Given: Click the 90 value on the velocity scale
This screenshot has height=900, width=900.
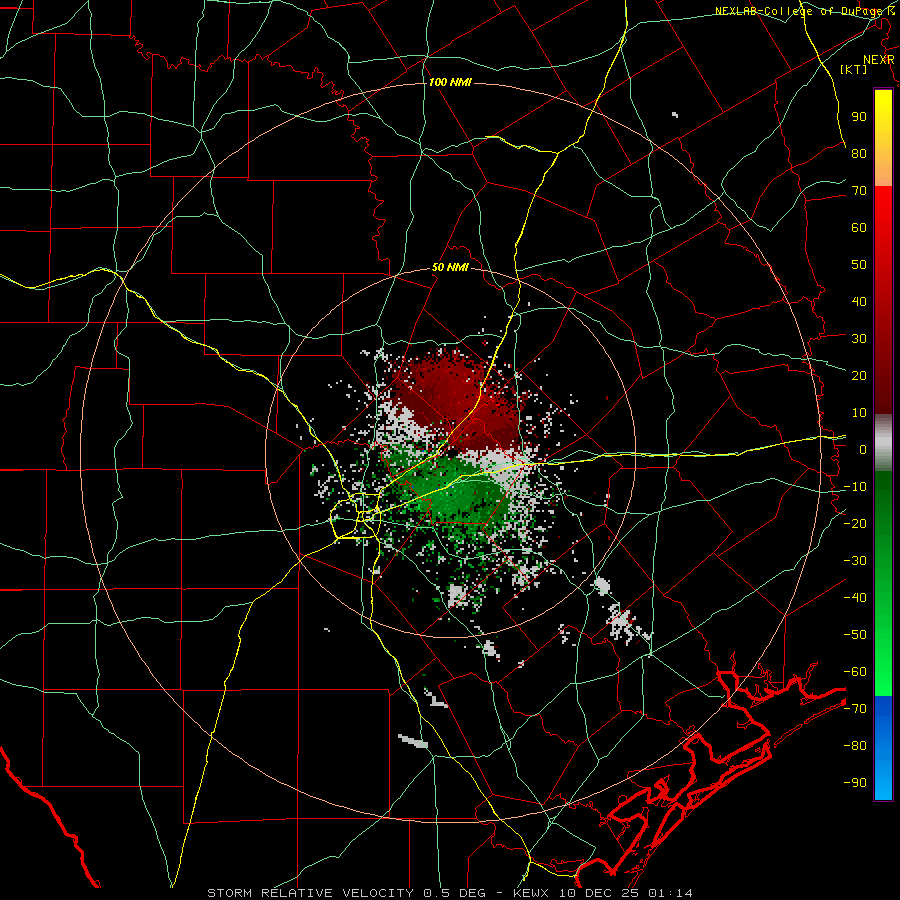Looking at the screenshot, I should pyautogui.click(x=859, y=117).
